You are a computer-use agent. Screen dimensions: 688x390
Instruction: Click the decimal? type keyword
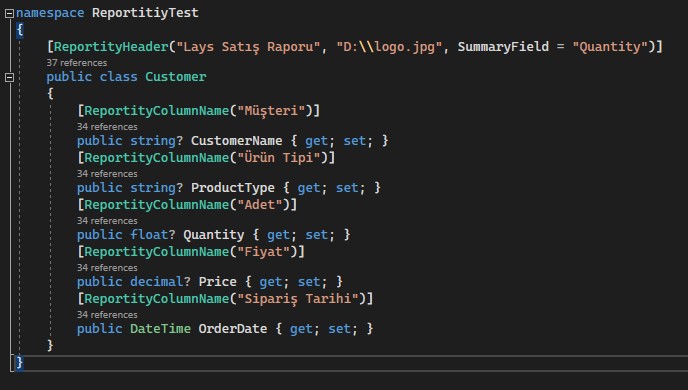(x=161, y=282)
